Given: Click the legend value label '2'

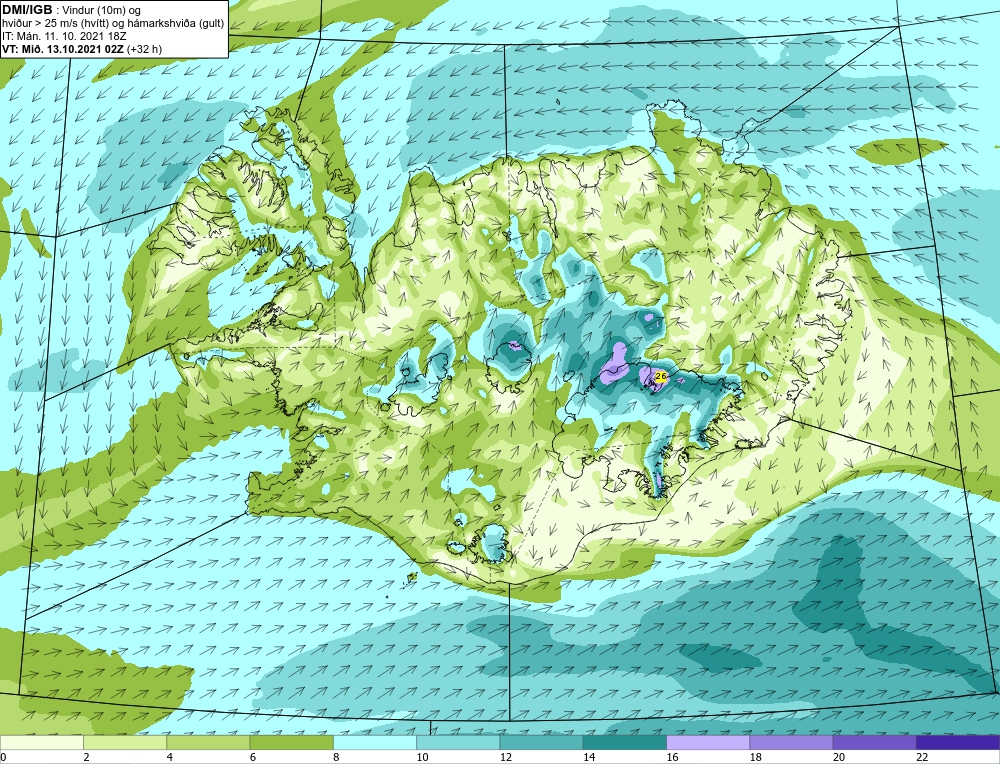Looking at the screenshot, I should pos(86,757).
